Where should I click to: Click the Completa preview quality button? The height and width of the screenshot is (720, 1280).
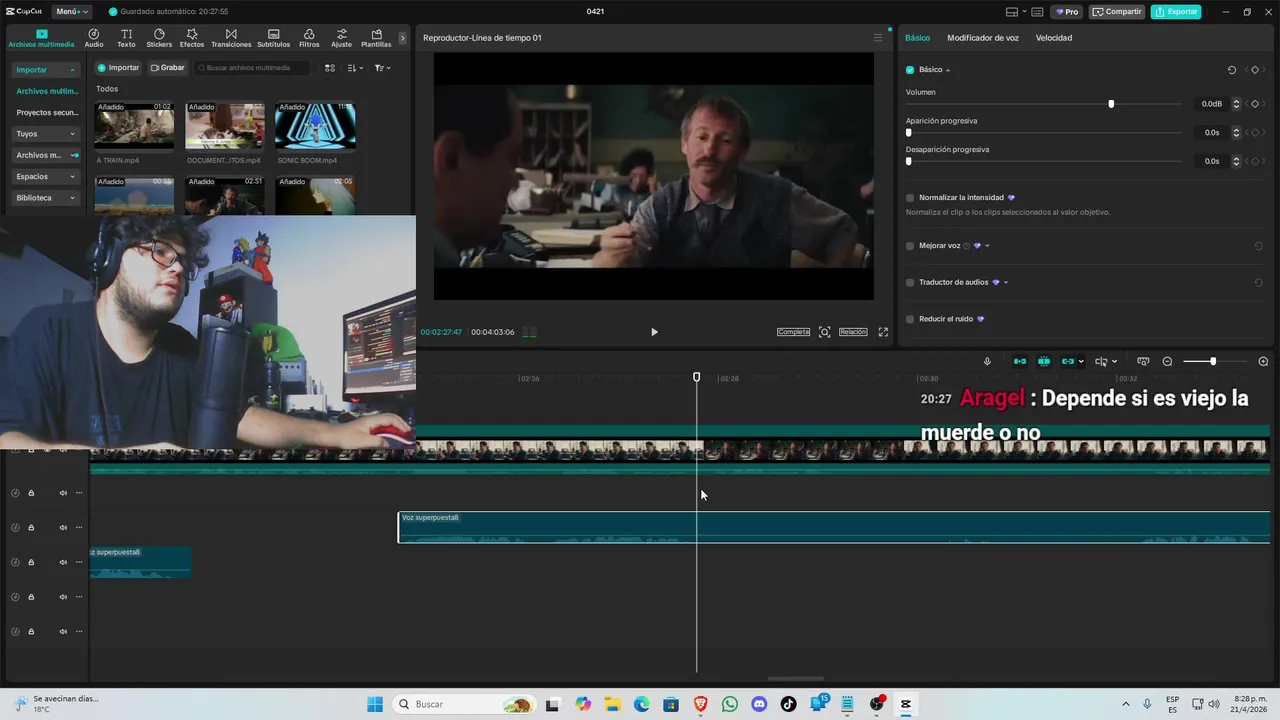793,332
